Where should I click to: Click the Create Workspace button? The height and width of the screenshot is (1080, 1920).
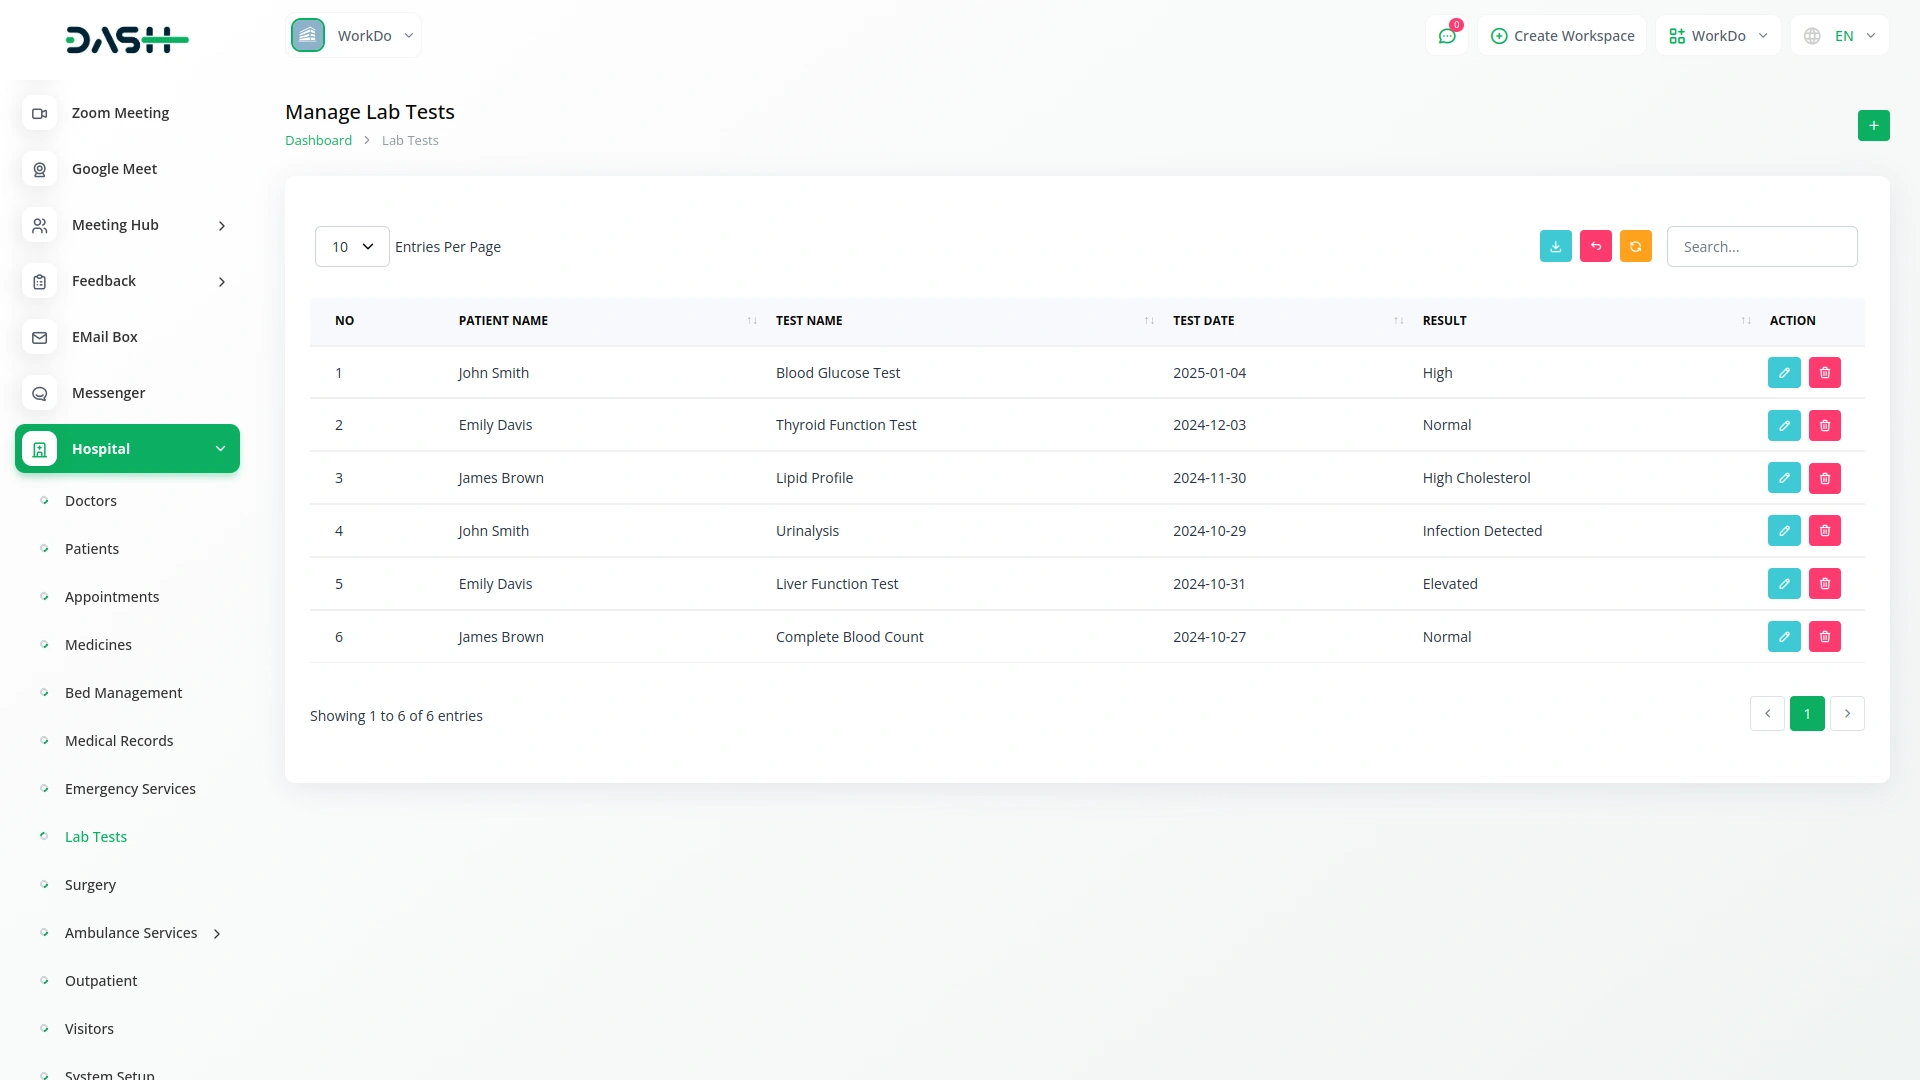pyautogui.click(x=1562, y=36)
